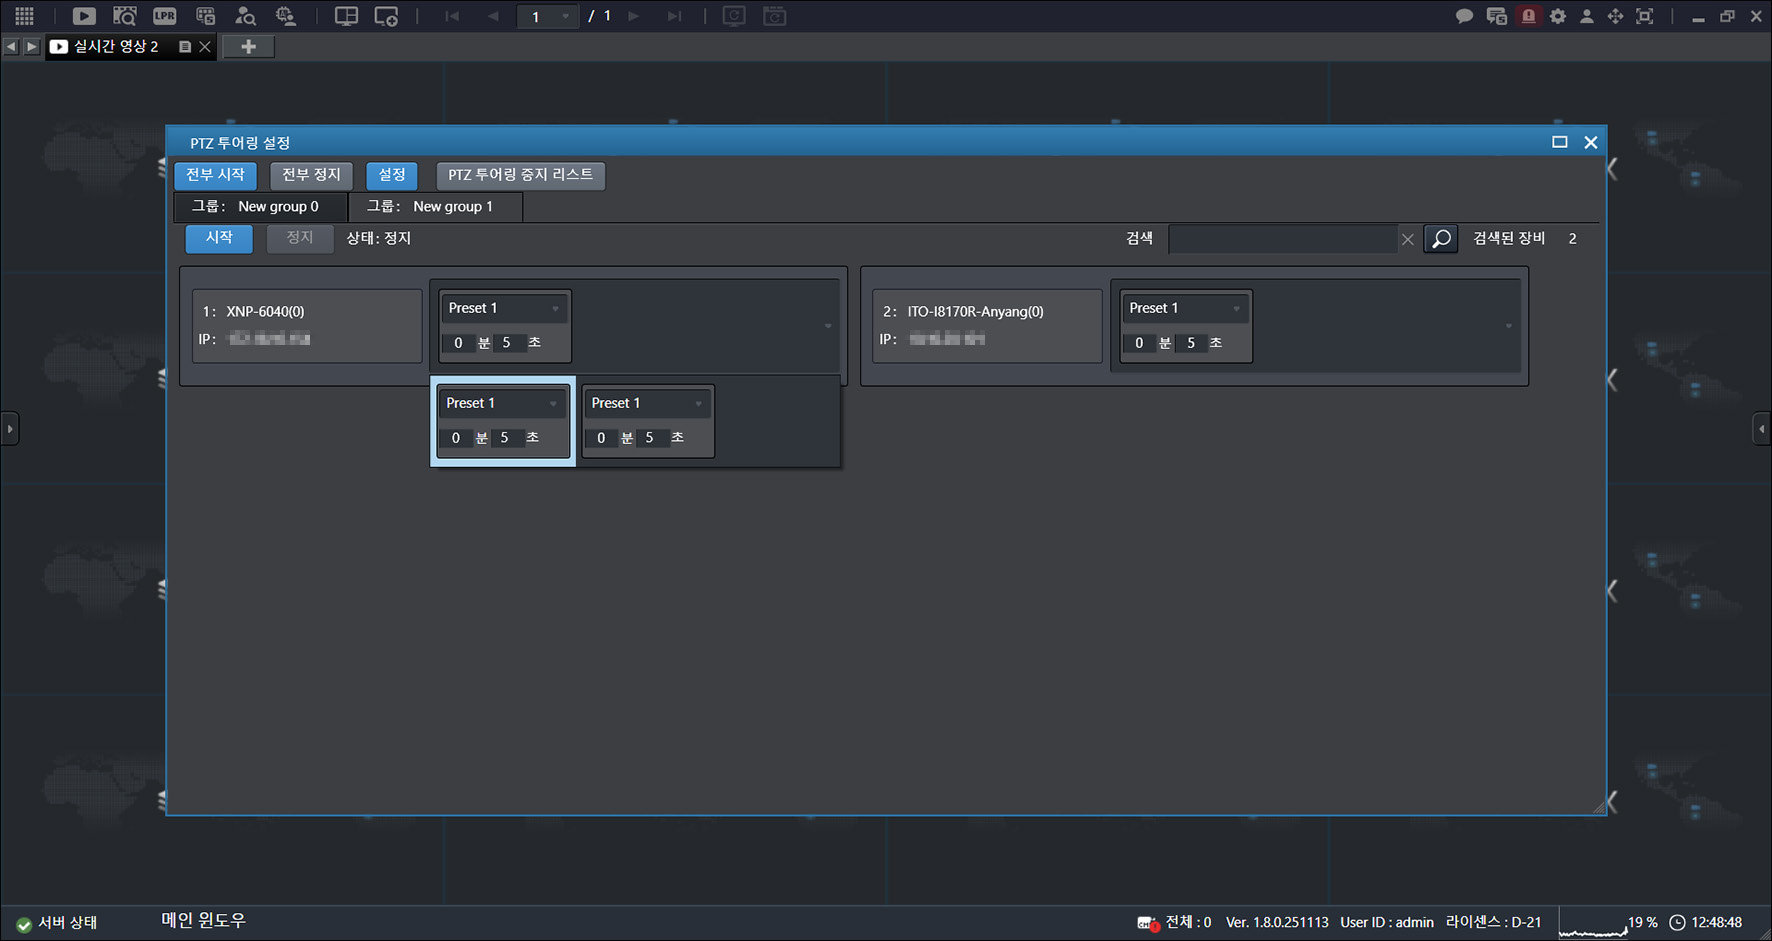This screenshot has height=941, width=1772.
Task: Click the 시작 button for the group
Action: [x=219, y=238]
